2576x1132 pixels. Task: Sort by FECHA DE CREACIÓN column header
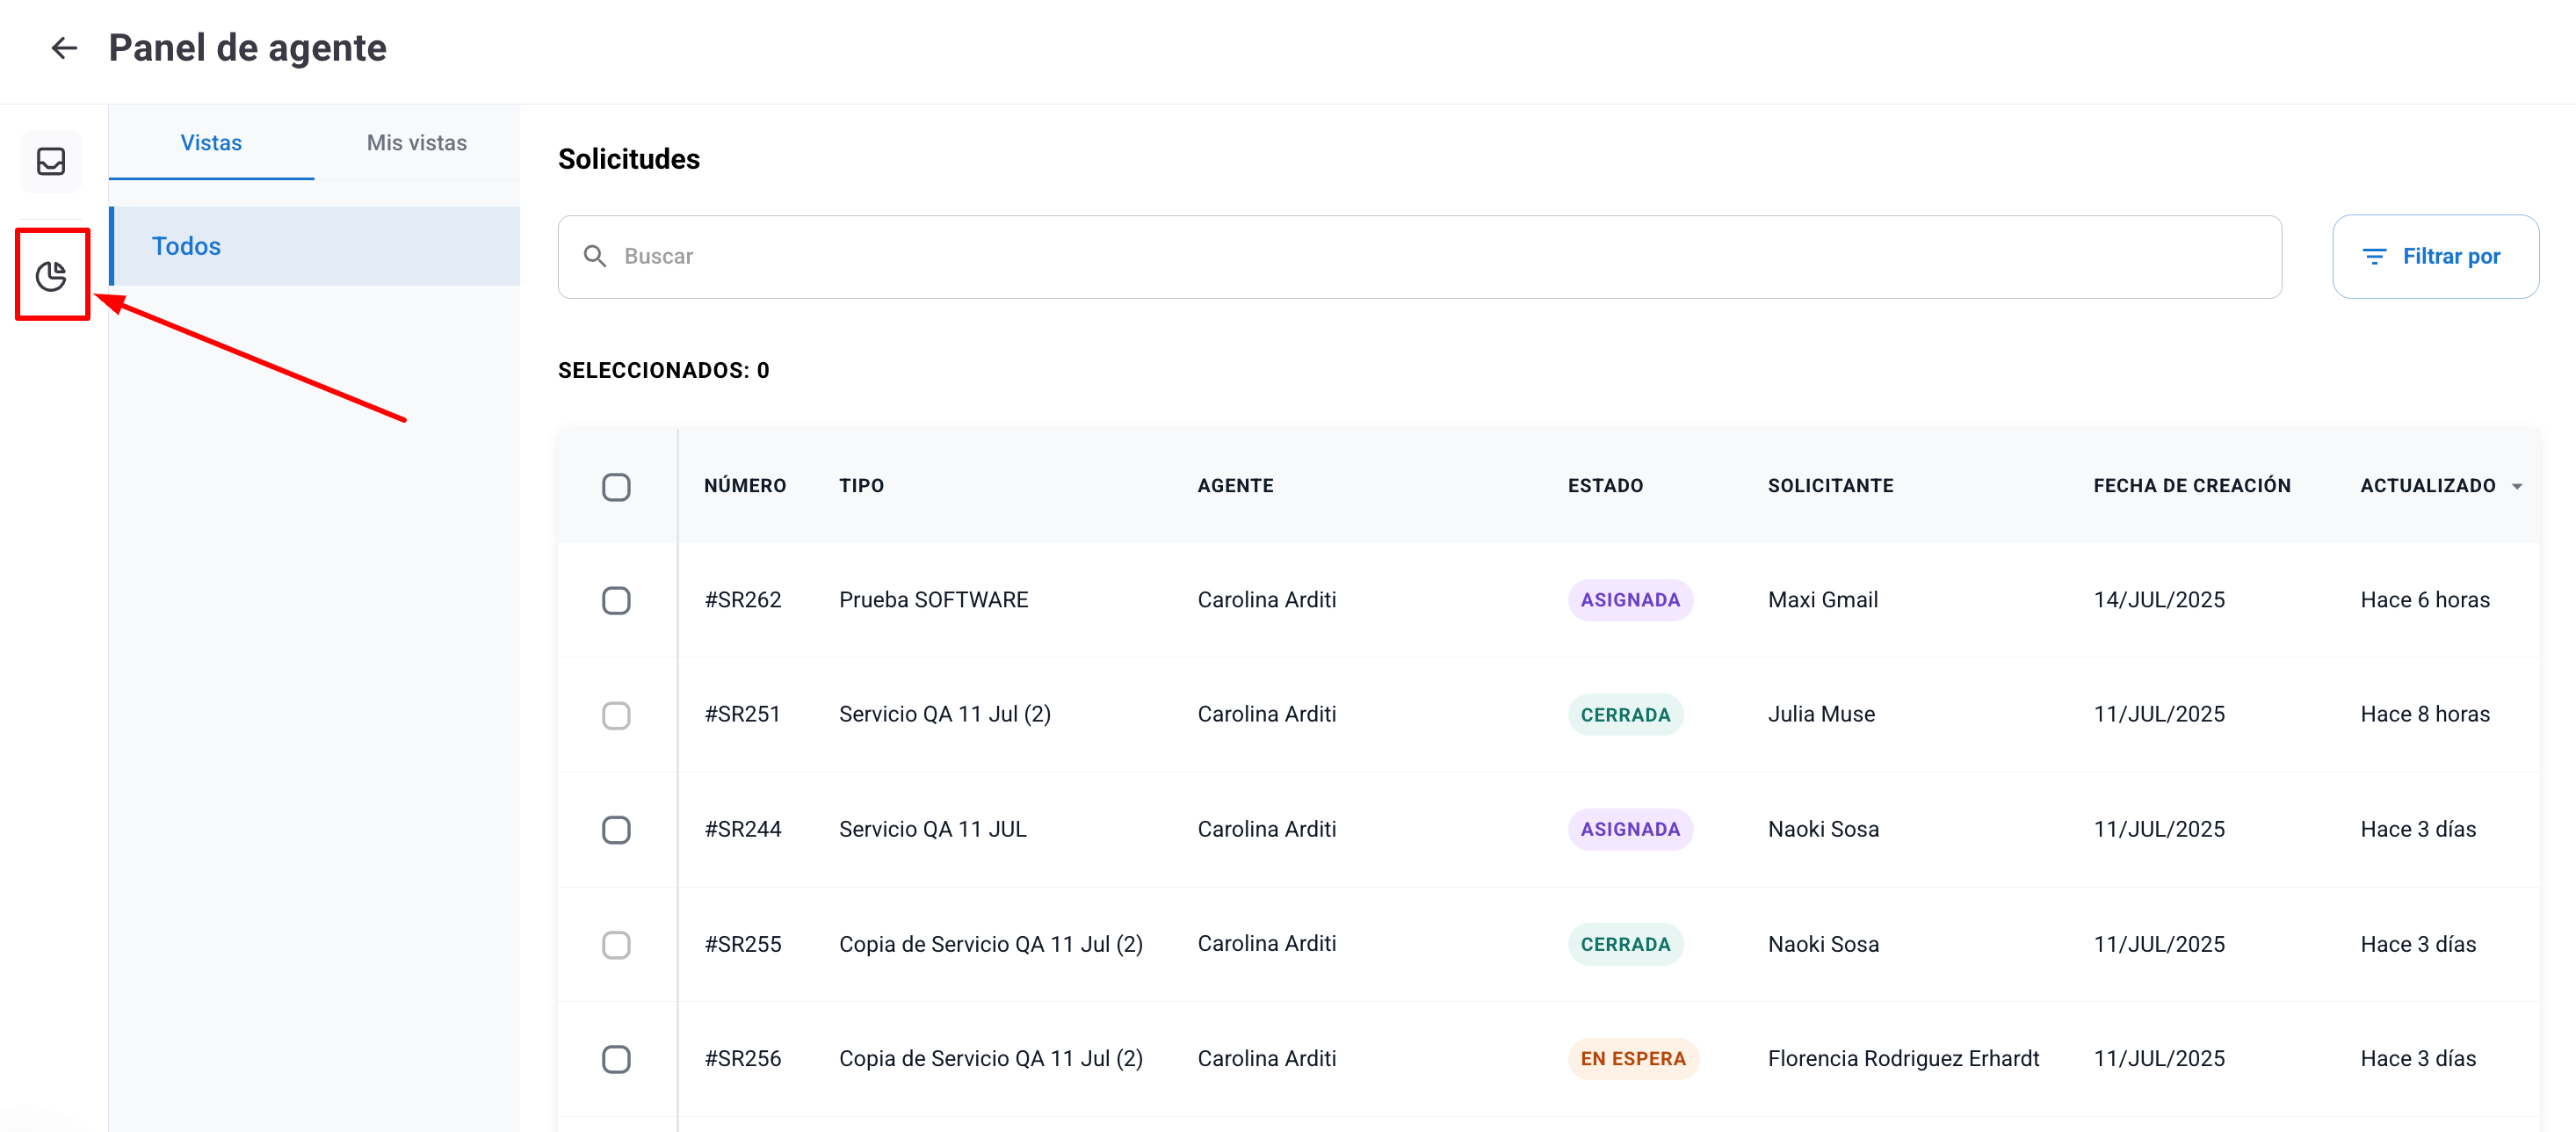(x=2191, y=486)
